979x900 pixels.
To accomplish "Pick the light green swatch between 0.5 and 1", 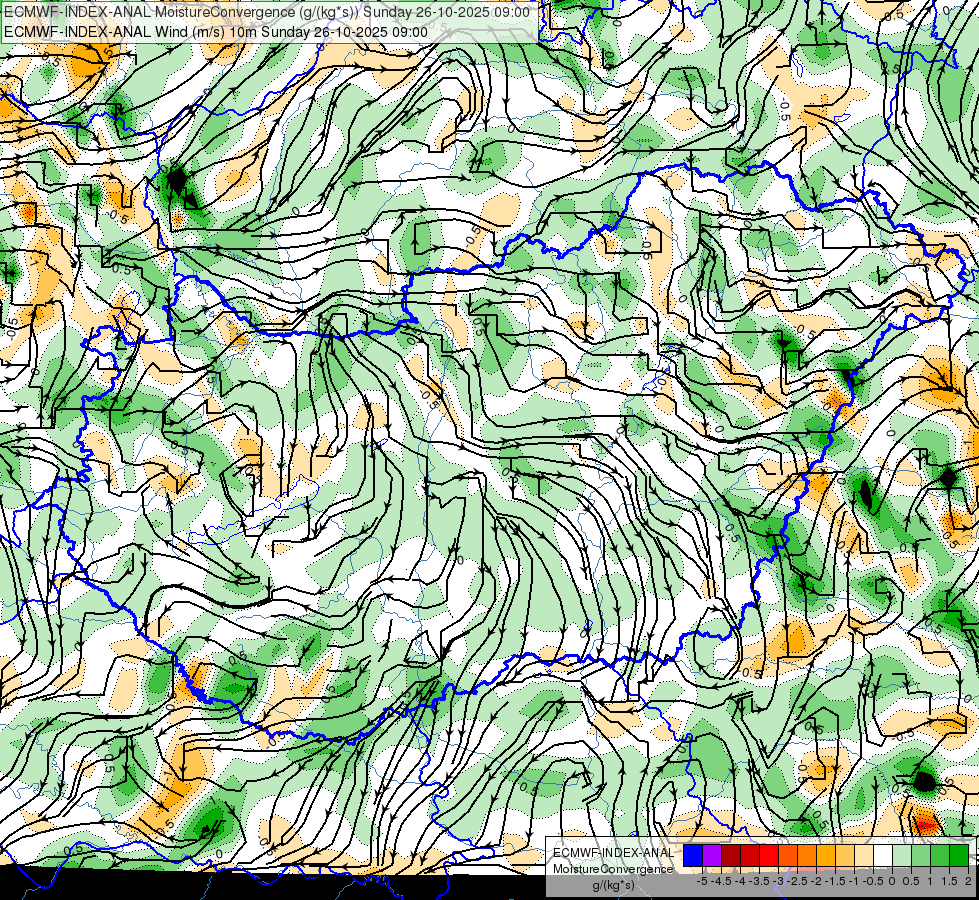I will [921, 856].
